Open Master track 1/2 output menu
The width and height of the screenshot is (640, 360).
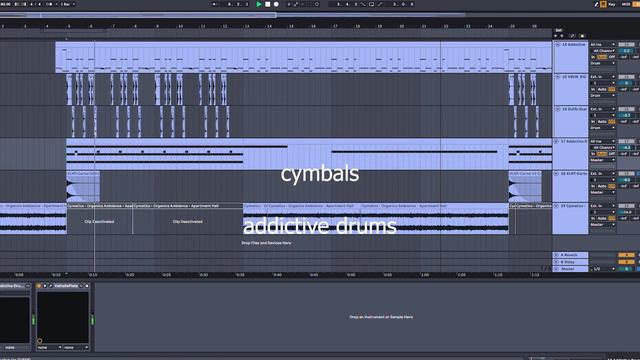point(603,269)
